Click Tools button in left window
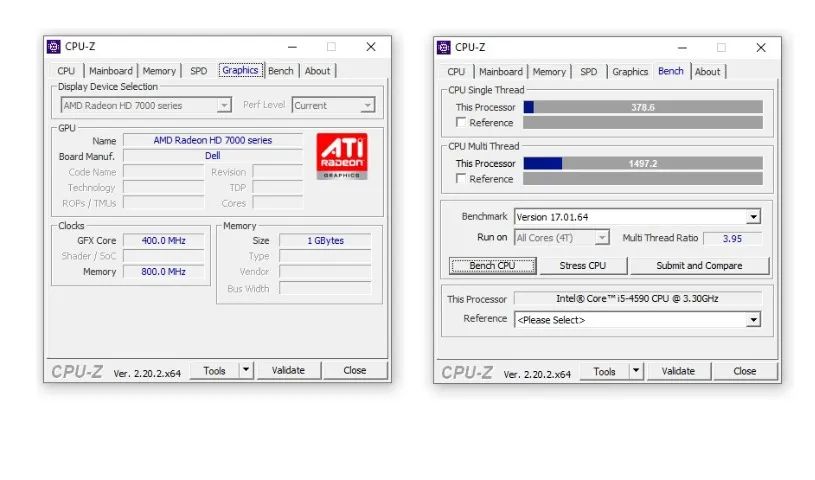 tap(215, 371)
